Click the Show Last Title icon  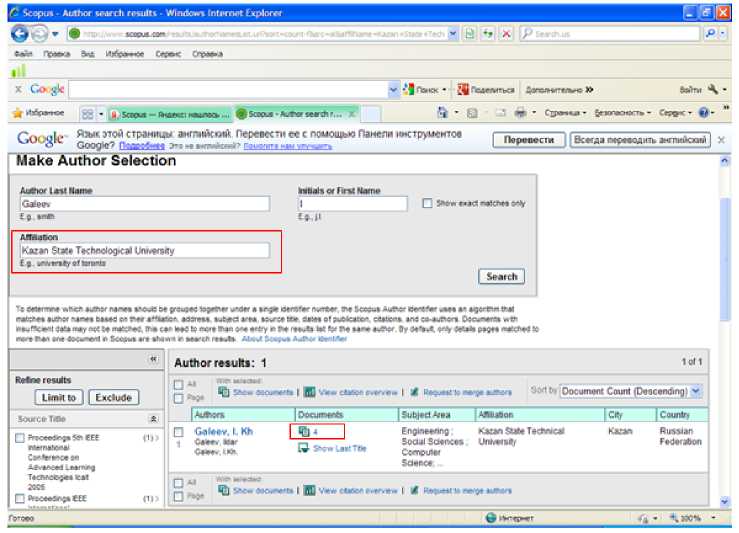(303, 448)
